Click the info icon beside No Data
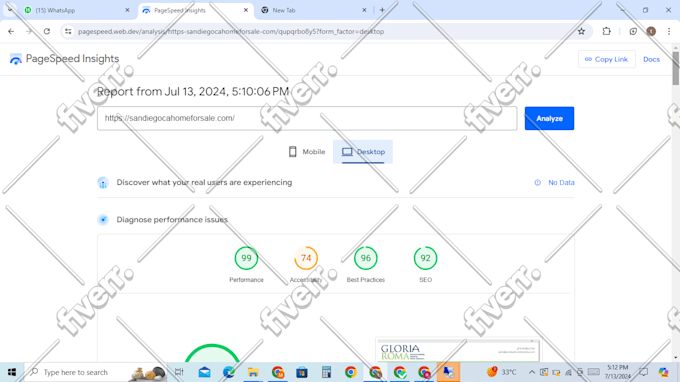This screenshot has width=680, height=382. [x=537, y=183]
